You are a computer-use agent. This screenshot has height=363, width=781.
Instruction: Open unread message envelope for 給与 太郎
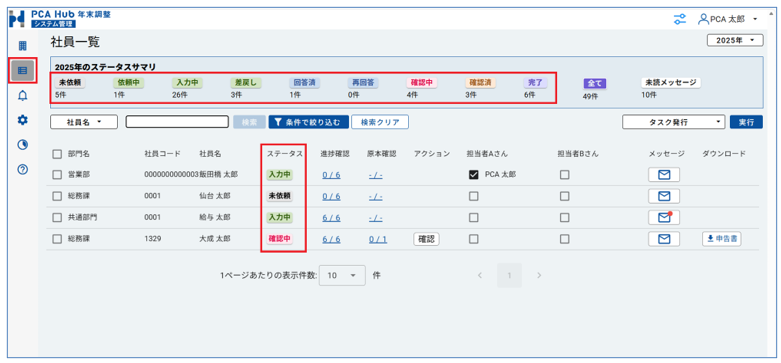pos(663,218)
